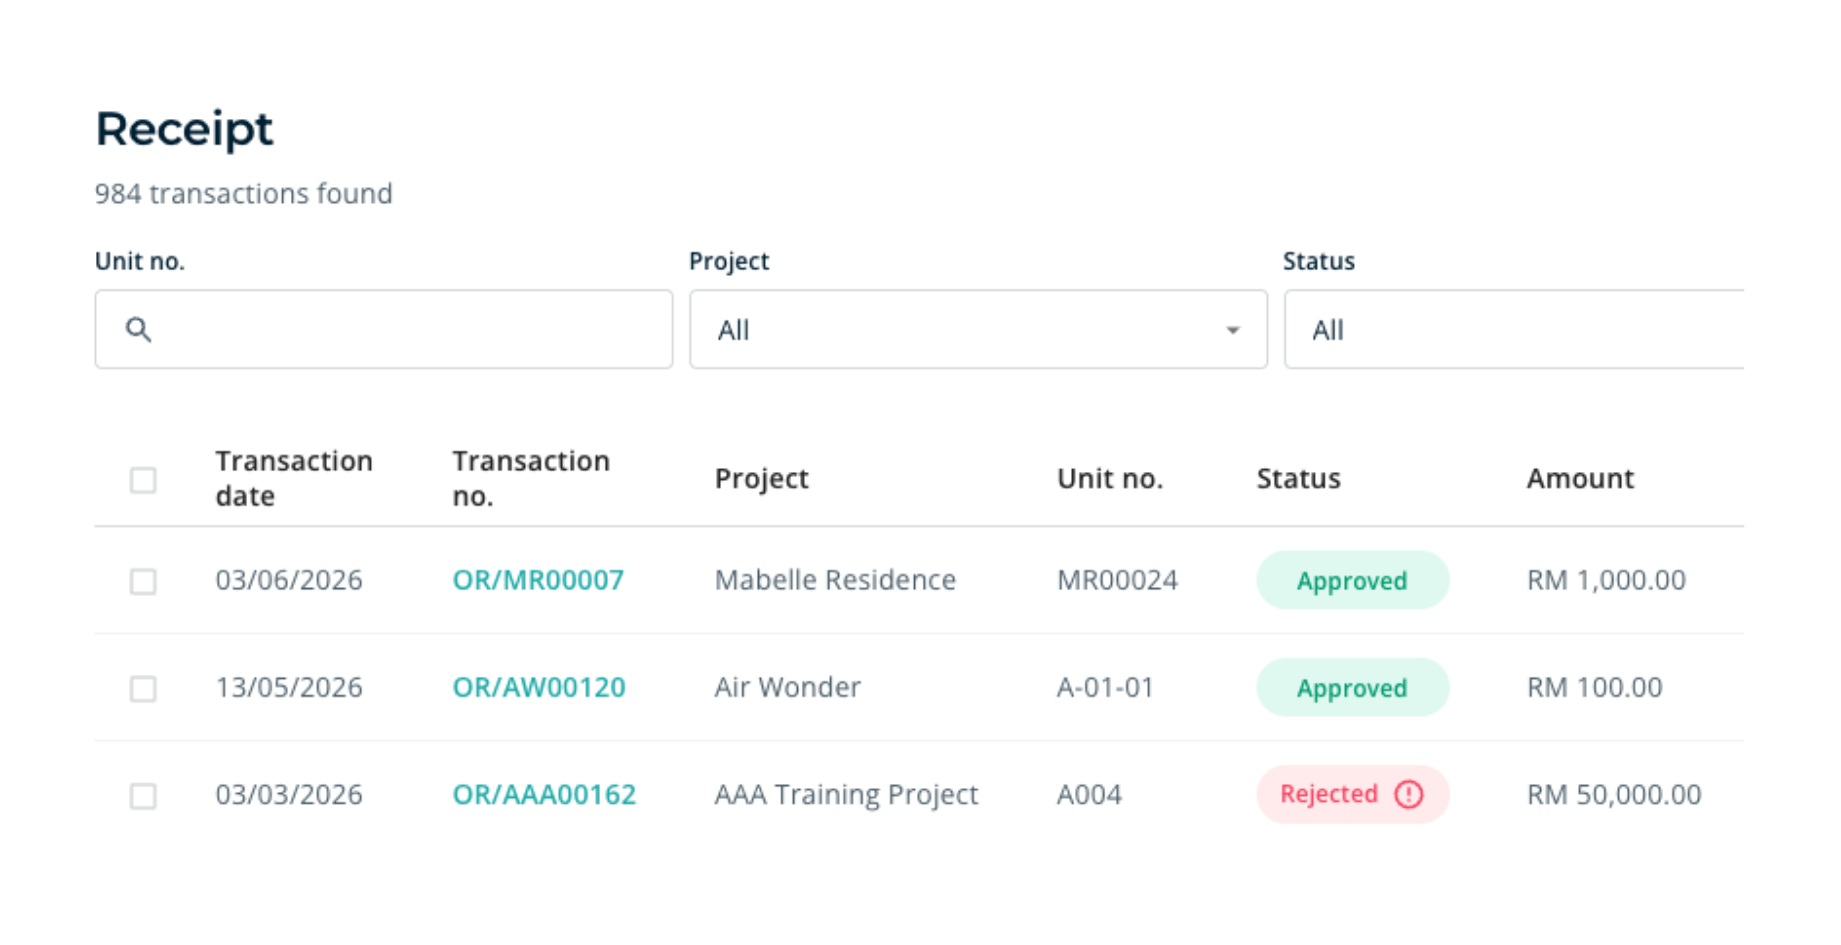
Task: Select date 13/05/2026 cell
Action: tap(289, 687)
